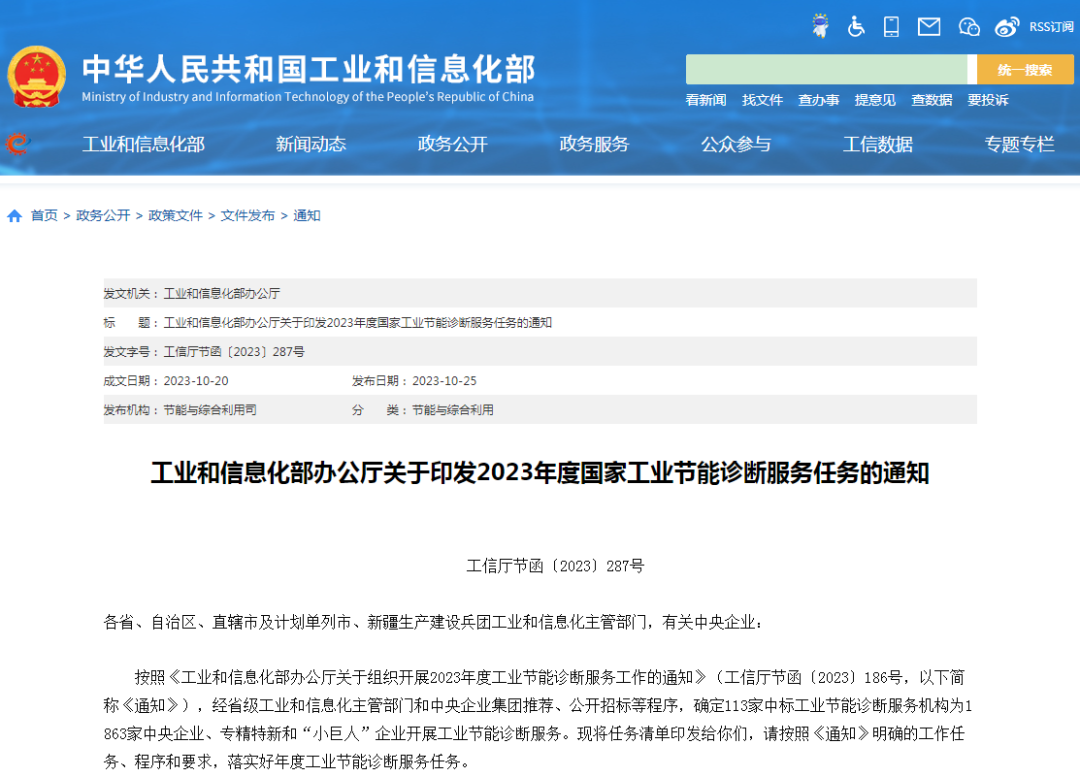The height and width of the screenshot is (777, 1080).
Task: Open the 政务服务 navigation menu
Action: point(595,144)
